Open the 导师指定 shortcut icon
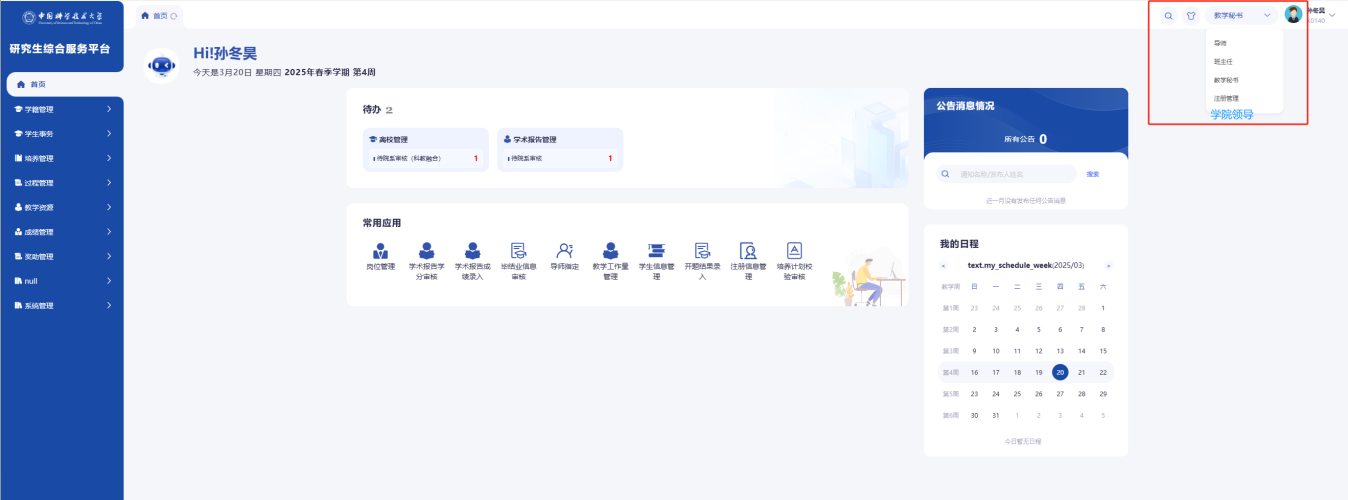 point(564,251)
